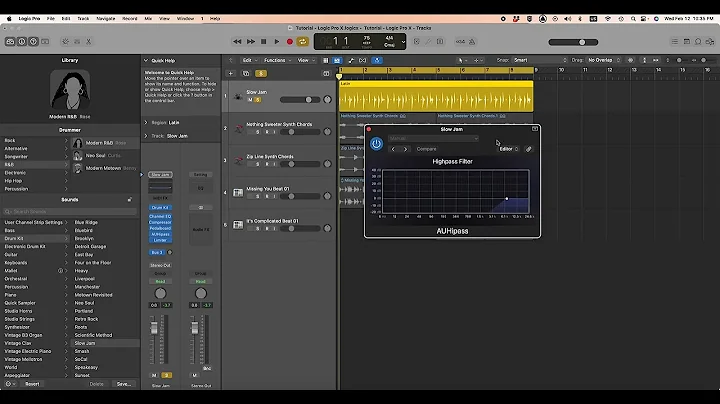Click the Search Sounds field
720x404 pixels.
click(70, 212)
